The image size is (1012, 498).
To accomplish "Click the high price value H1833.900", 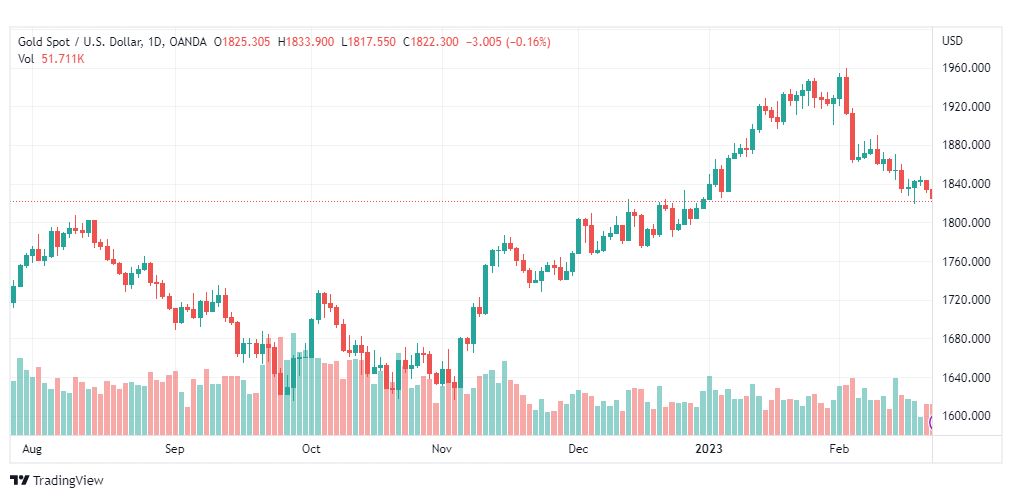I will [307, 42].
